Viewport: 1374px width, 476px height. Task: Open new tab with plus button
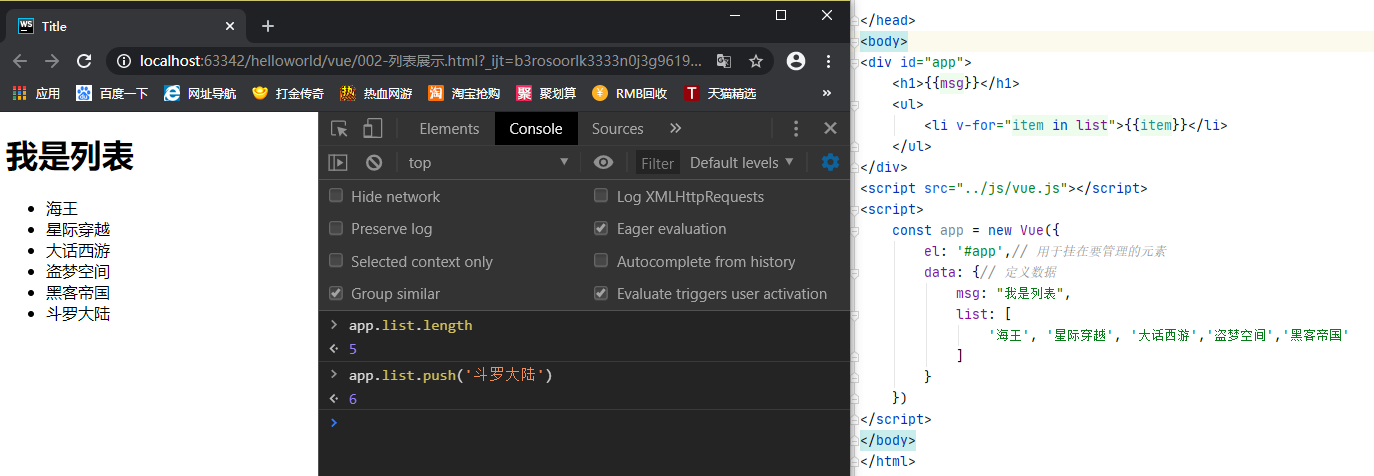(x=267, y=26)
